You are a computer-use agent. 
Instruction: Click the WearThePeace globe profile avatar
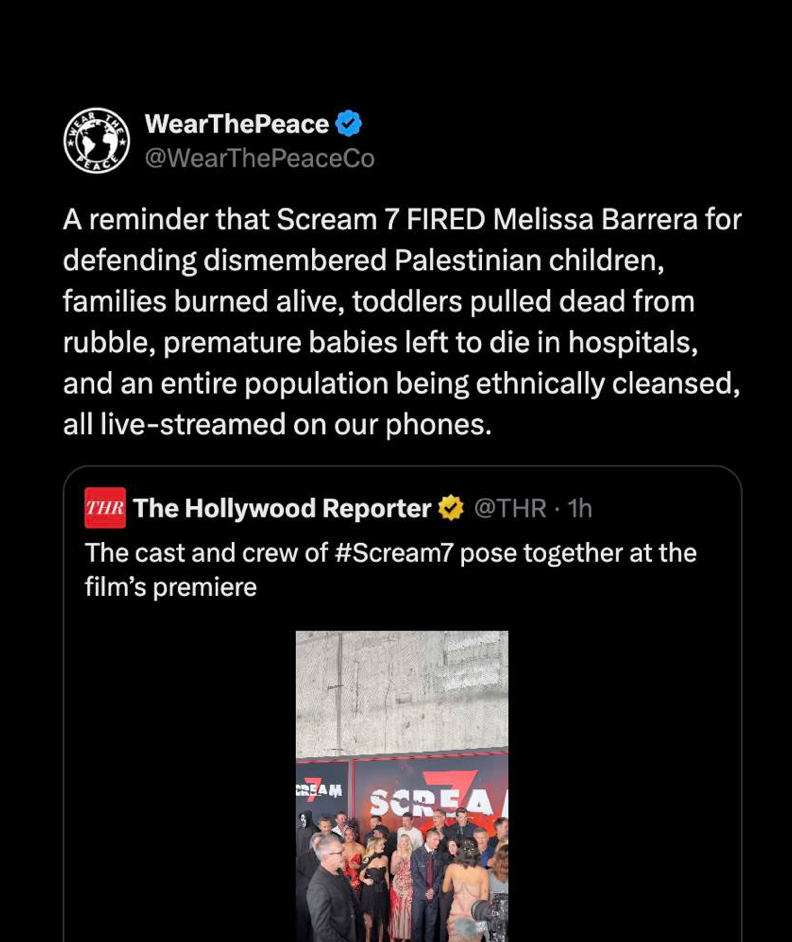[x=97, y=140]
